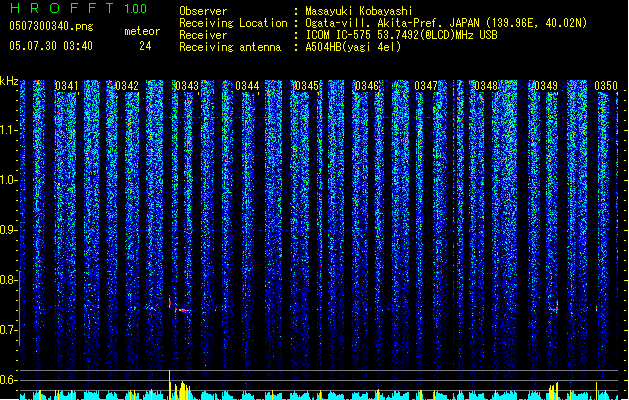Click the 0343 time marker
This screenshot has width=629, height=400.
click(187, 86)
